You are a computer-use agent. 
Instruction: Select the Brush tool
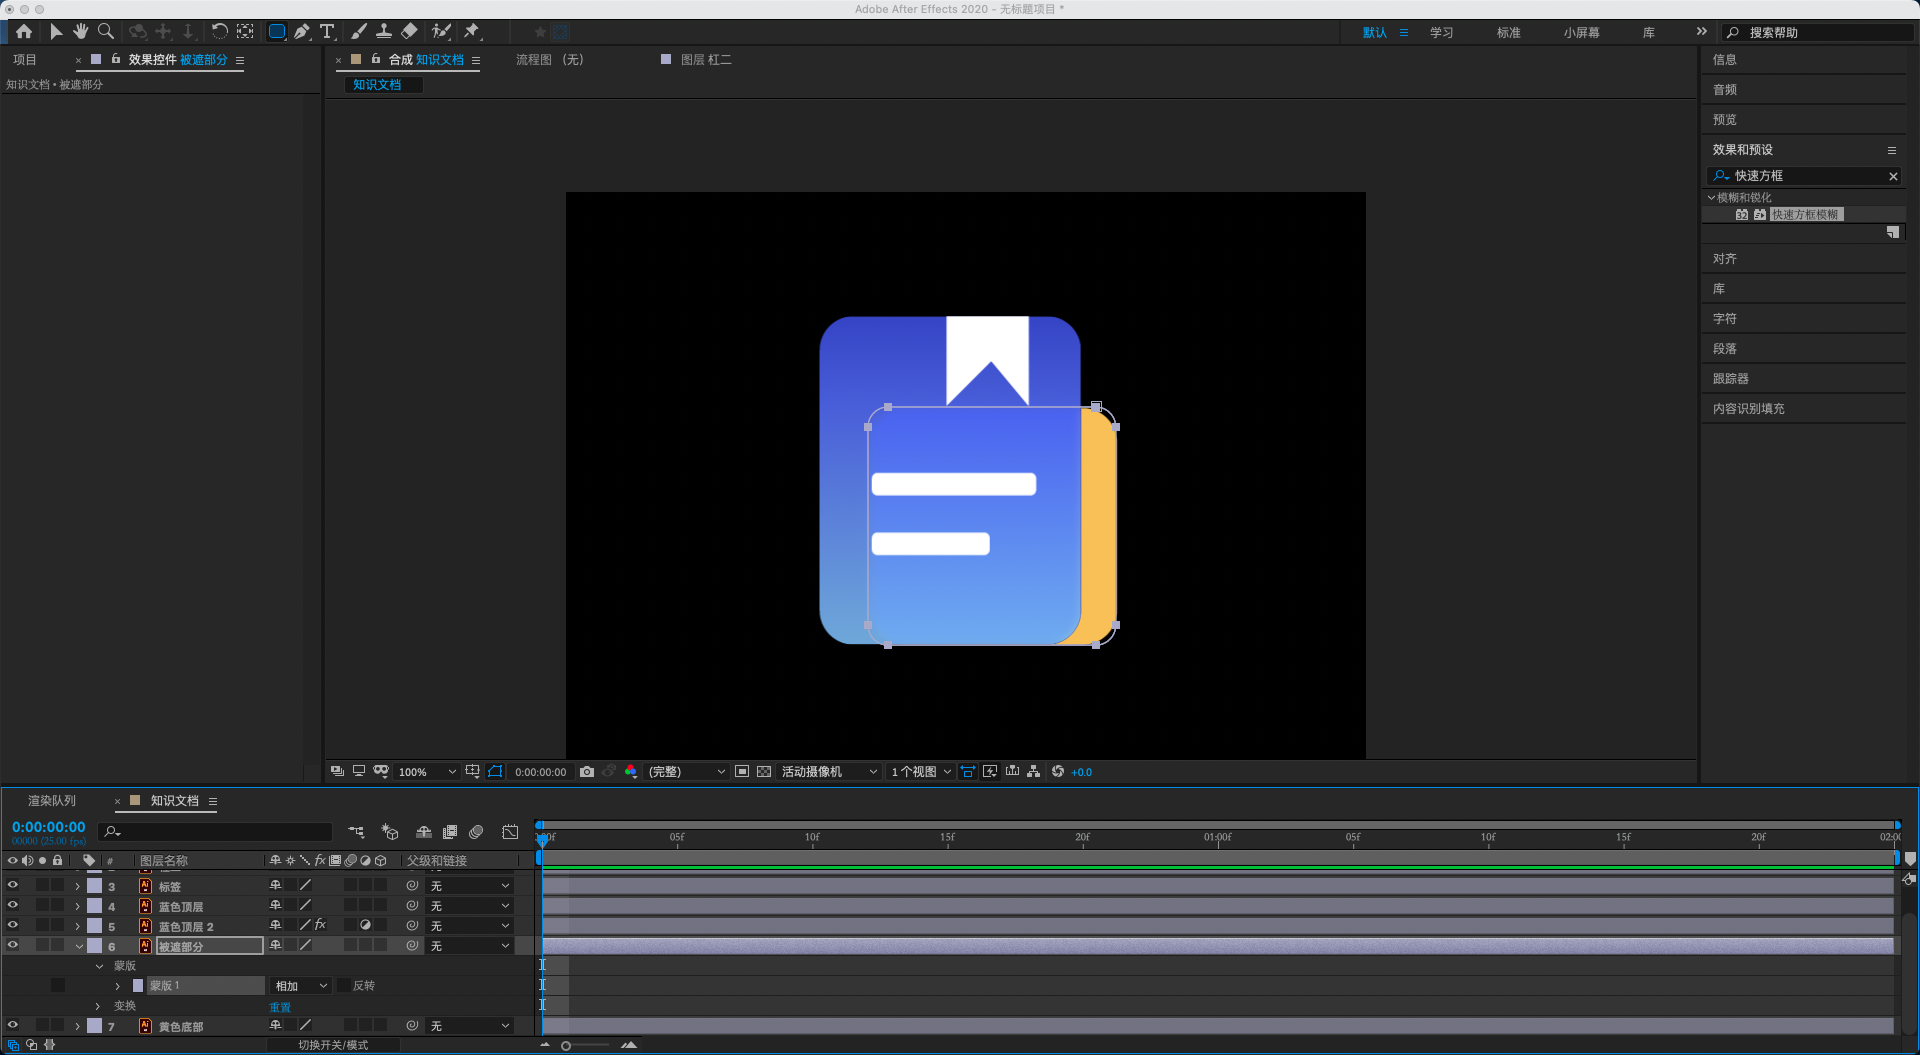(359, 32)
